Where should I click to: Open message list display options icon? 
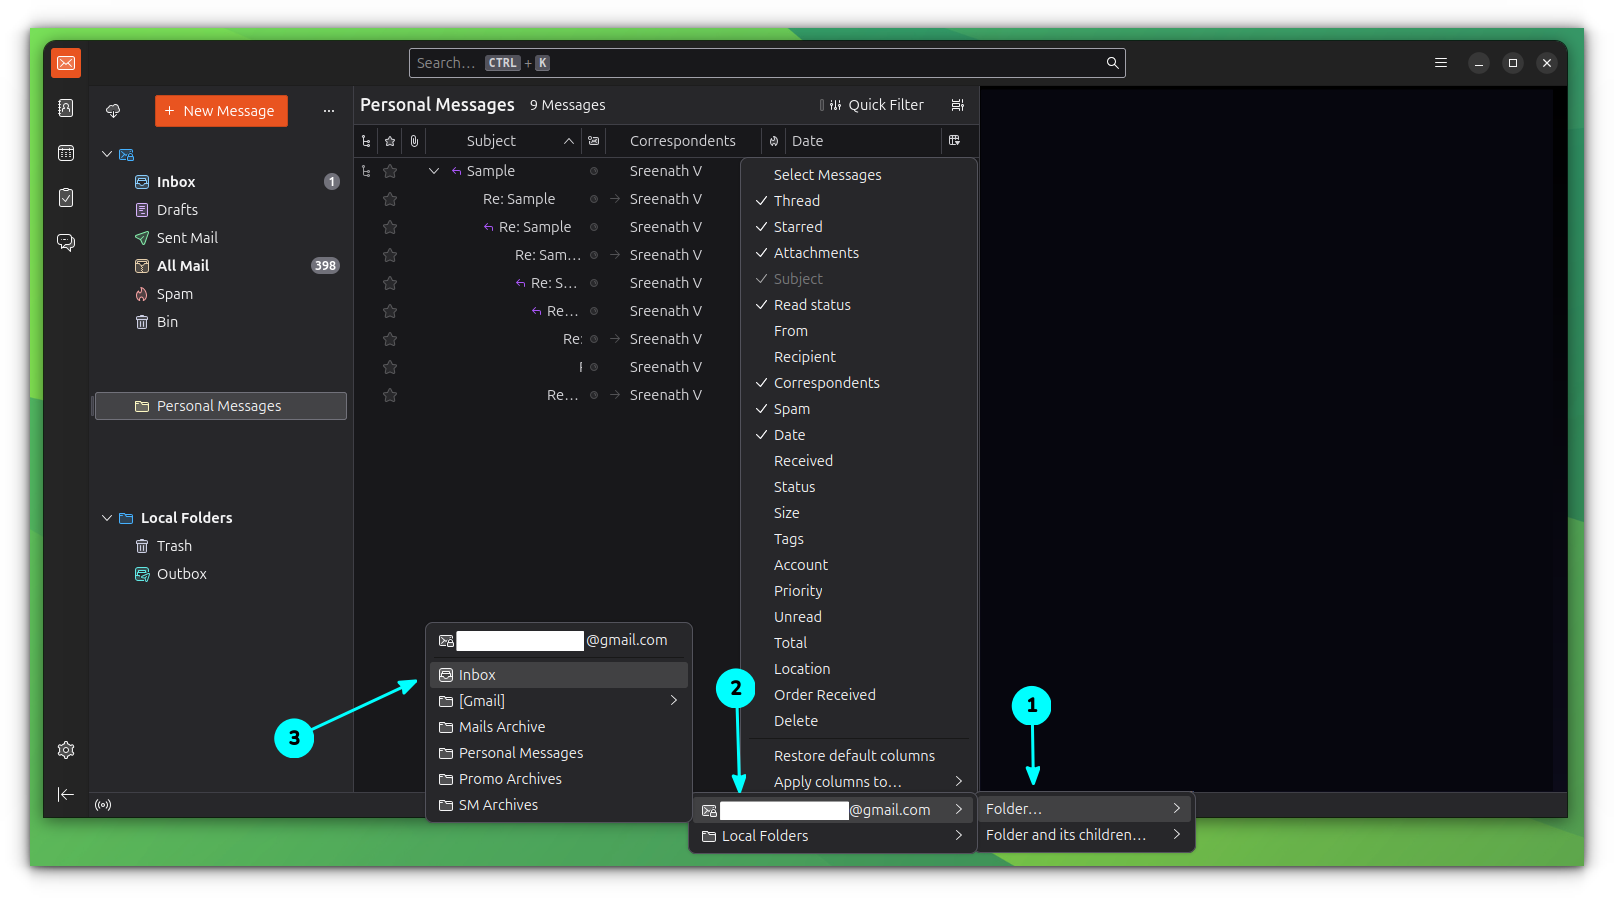tap(957, 105)
